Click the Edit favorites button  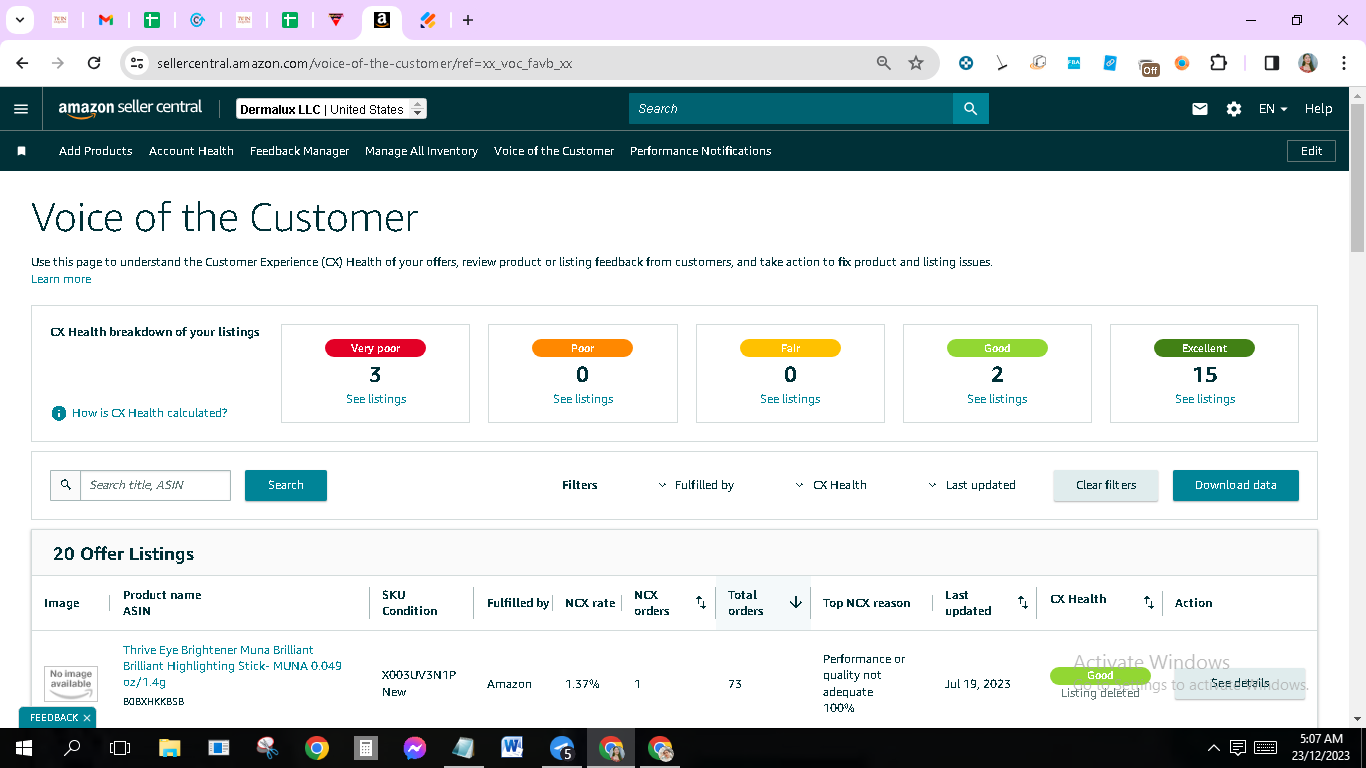coord(1311,151)
